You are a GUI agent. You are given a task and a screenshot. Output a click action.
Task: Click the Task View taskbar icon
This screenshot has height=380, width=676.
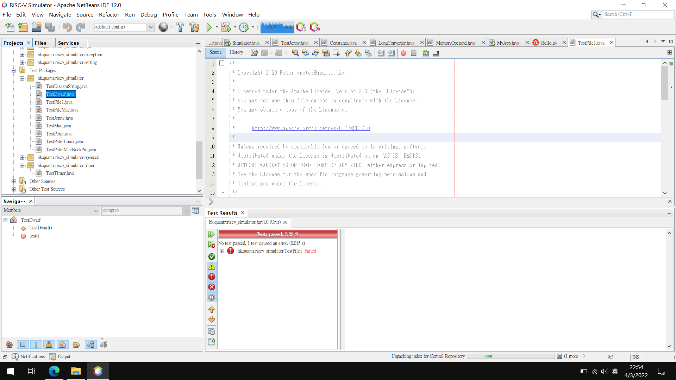pyautogui.click(x=31, y=371)
